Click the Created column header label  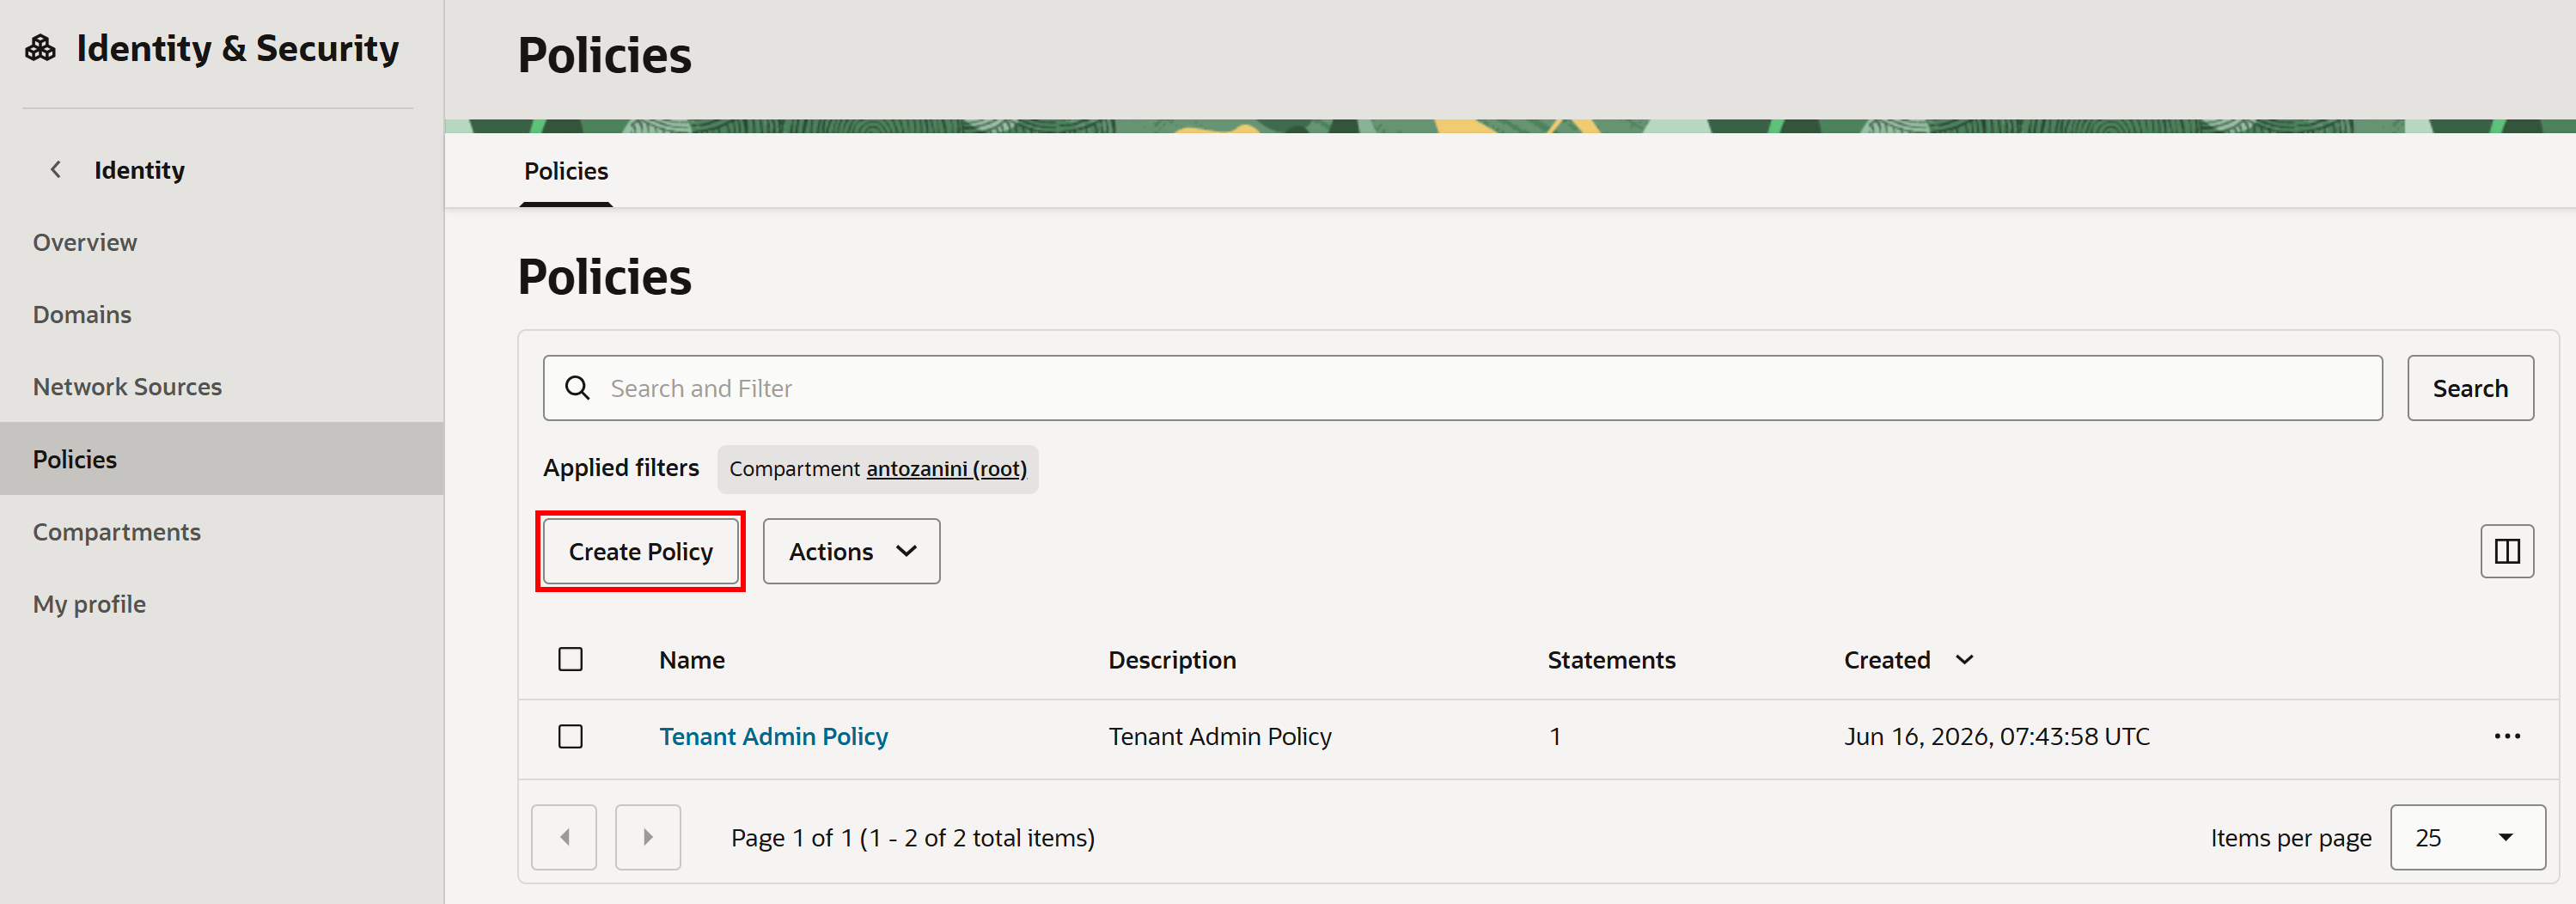pyautogui.click(x=1887, y=660)
